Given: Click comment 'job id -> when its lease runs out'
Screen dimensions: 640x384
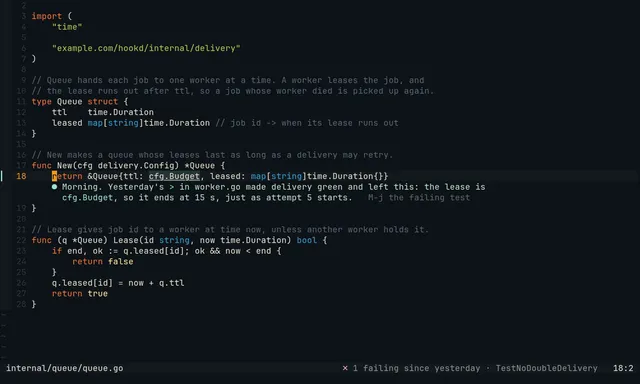Looking at the screenshot, I should coord(307,123).
